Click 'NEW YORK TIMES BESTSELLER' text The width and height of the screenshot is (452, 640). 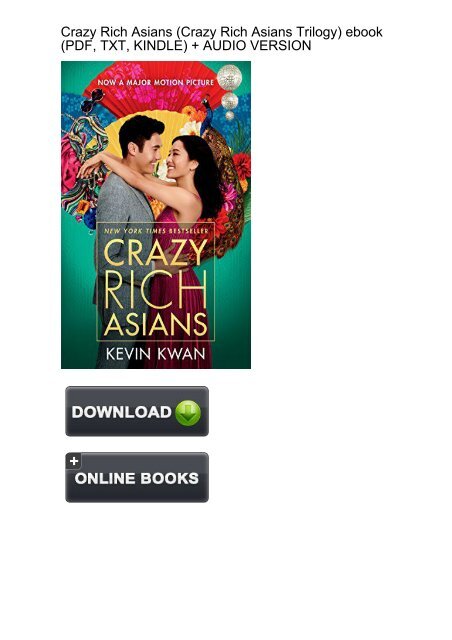point(156,231)
